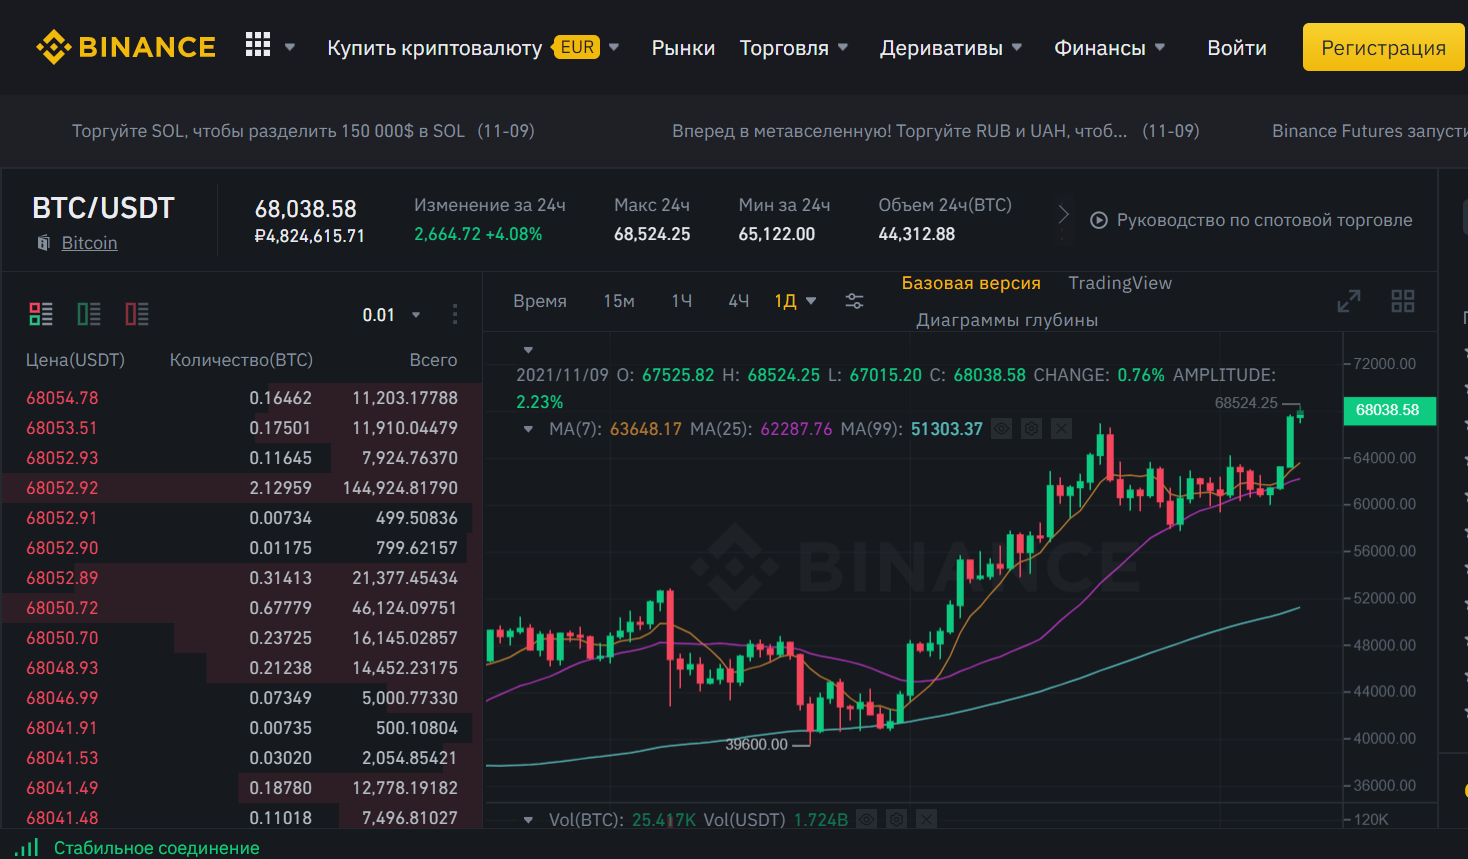The width and height of the screenshot is (1468, 859).
Task: Open the apps grid icon next to Binance logo
Action: click(258, 44)
